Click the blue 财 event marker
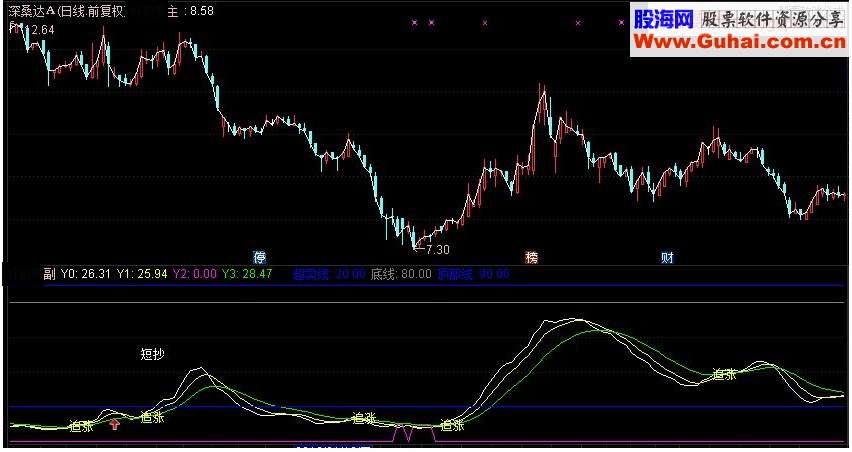Screen dimensions: 852x452 667,257
